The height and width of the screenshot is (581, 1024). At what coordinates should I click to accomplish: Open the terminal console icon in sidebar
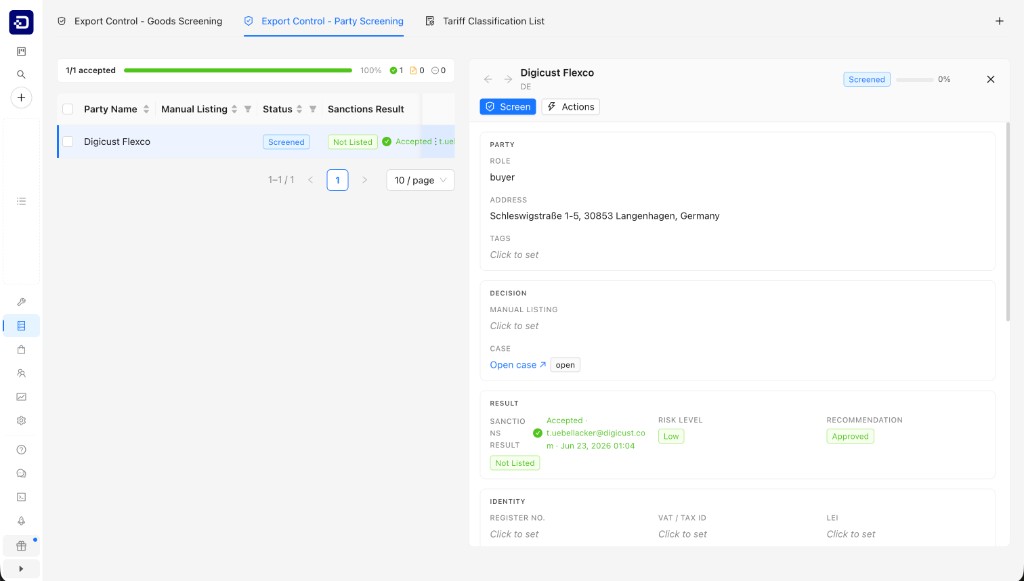click(21, 497)
